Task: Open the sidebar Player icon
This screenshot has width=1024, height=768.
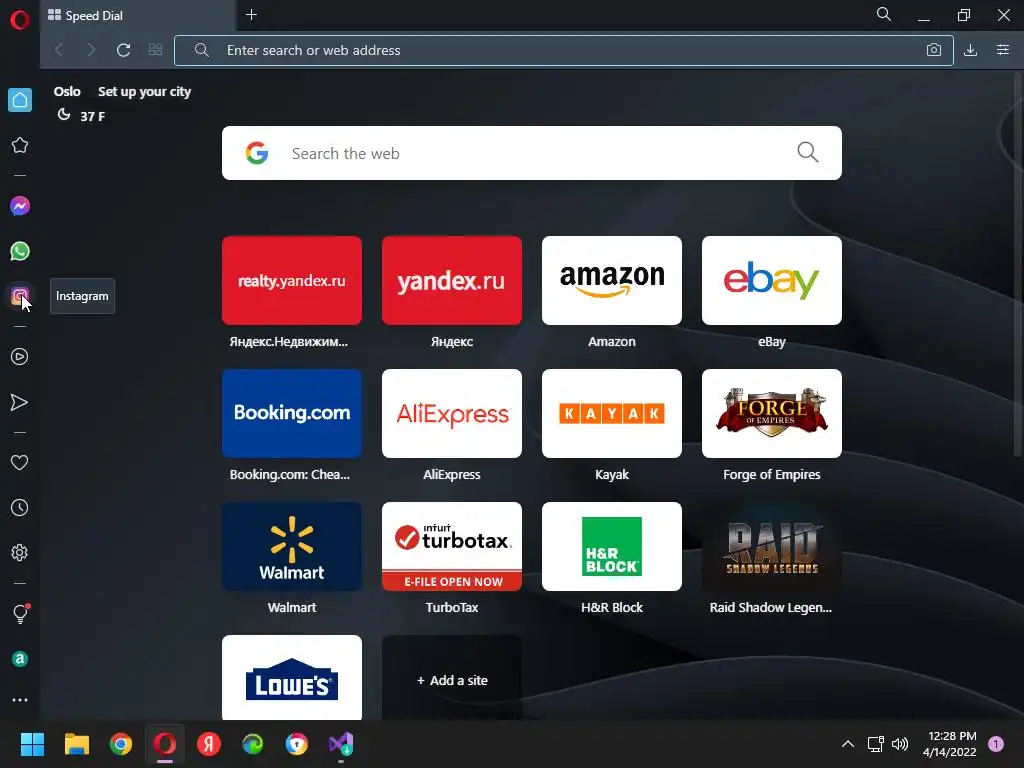Action: pyautogui.click(x=20, y=357)
